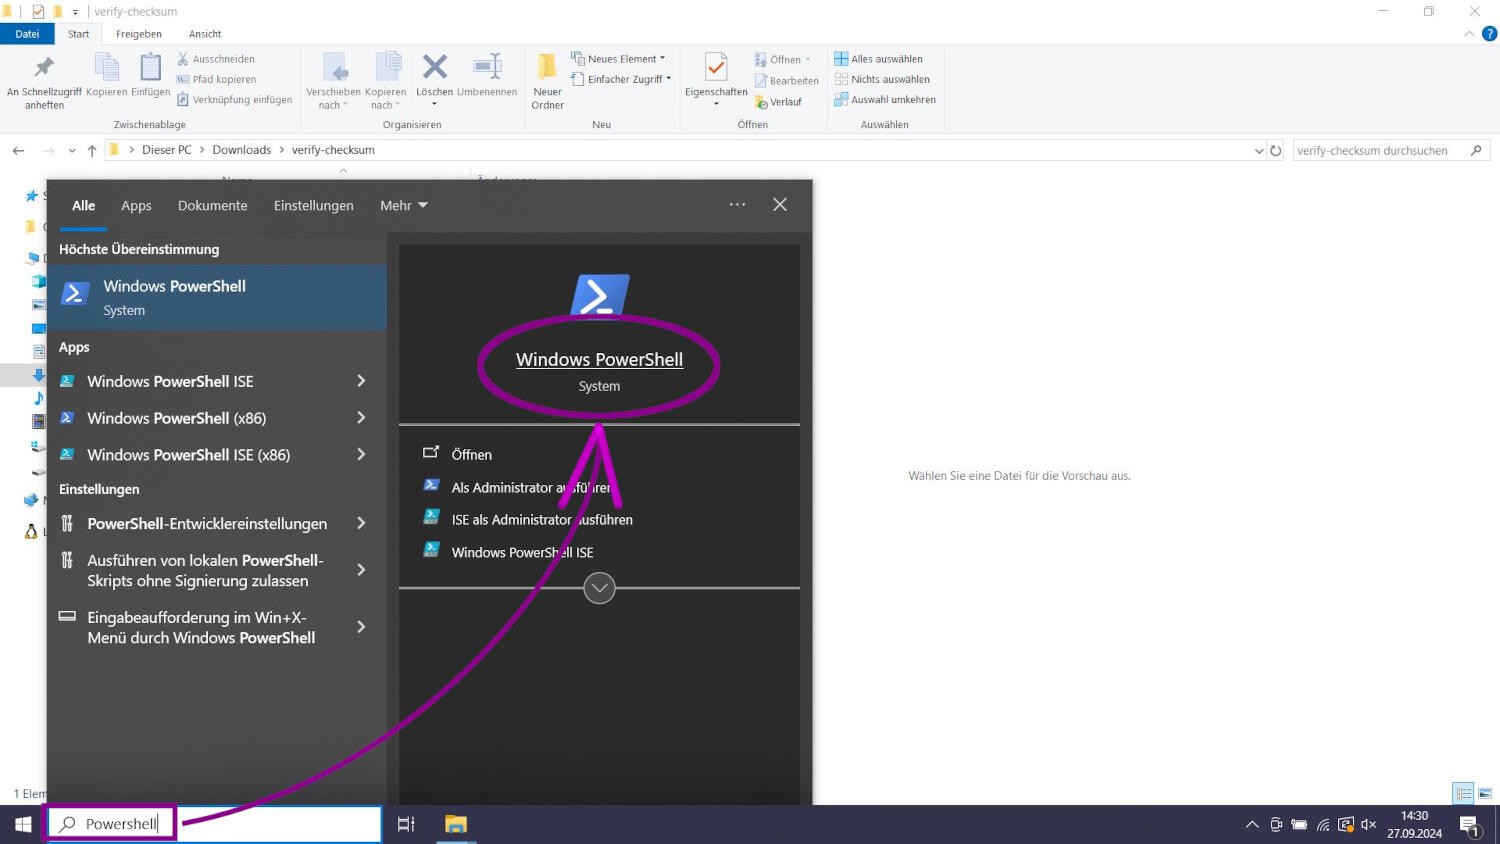
Task: Select the Alle search filter tab
Action: coord(84,205)
